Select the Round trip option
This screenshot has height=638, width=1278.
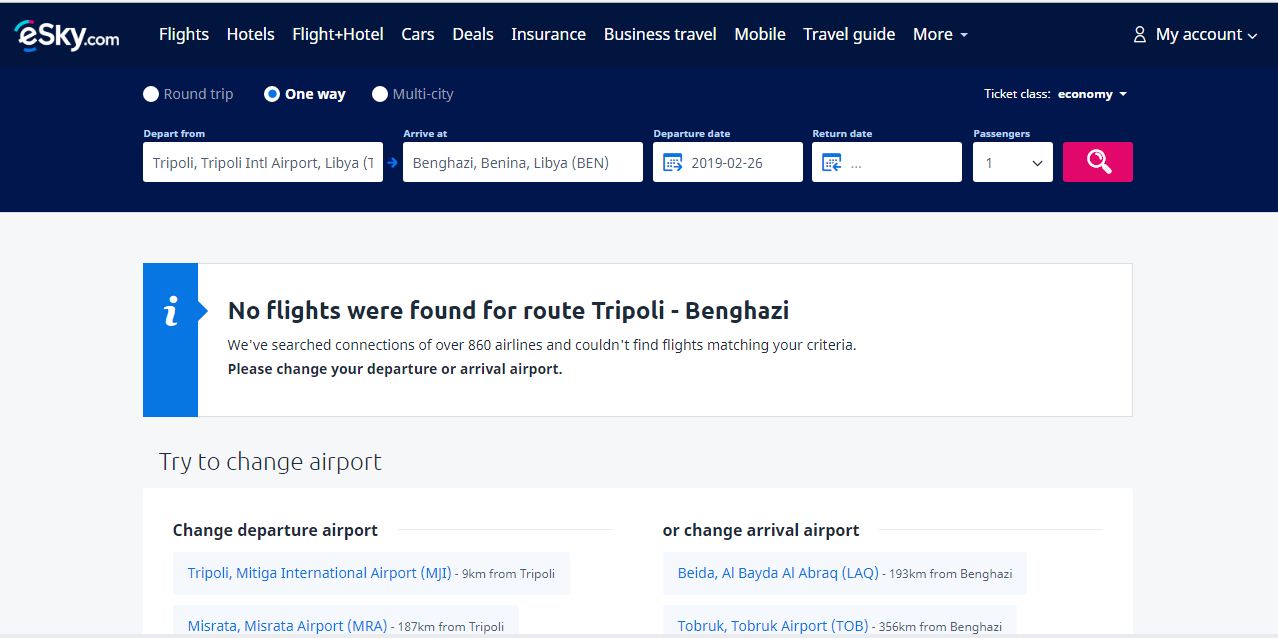pyautogui.click(x=151, y=94)
